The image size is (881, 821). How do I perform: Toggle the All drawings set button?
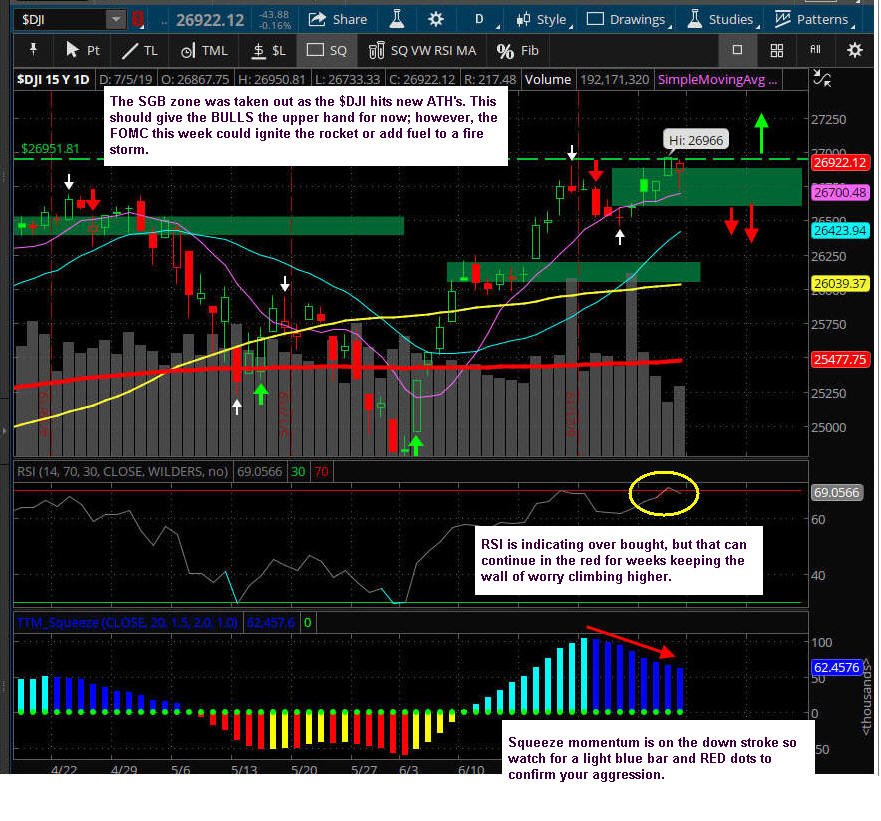815,50
